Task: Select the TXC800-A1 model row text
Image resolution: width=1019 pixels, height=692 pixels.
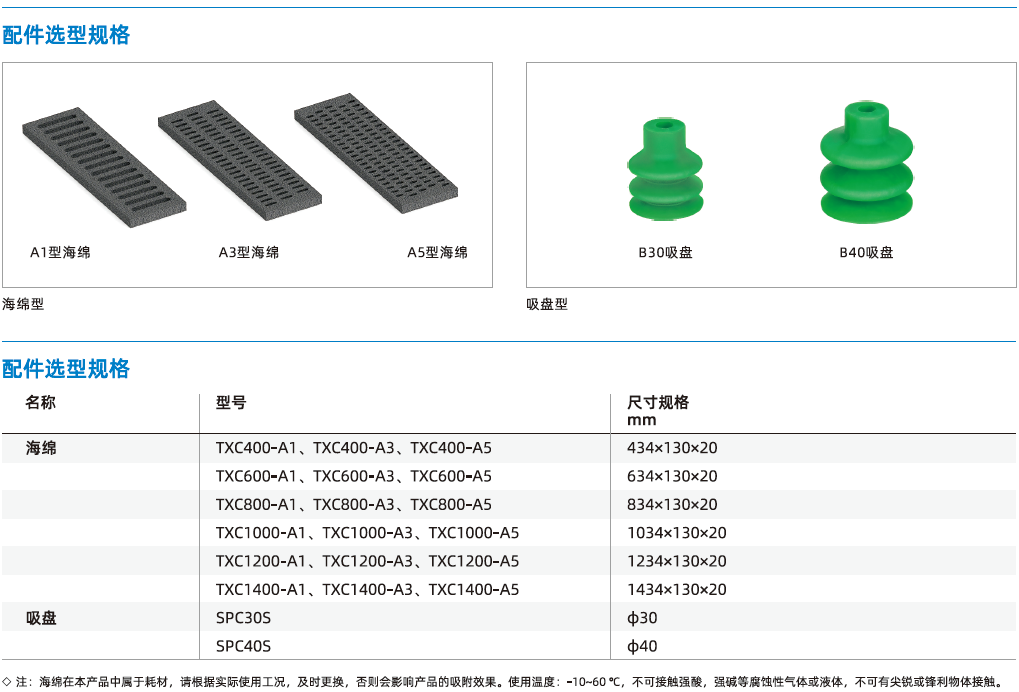Action: tap(354, 504)
